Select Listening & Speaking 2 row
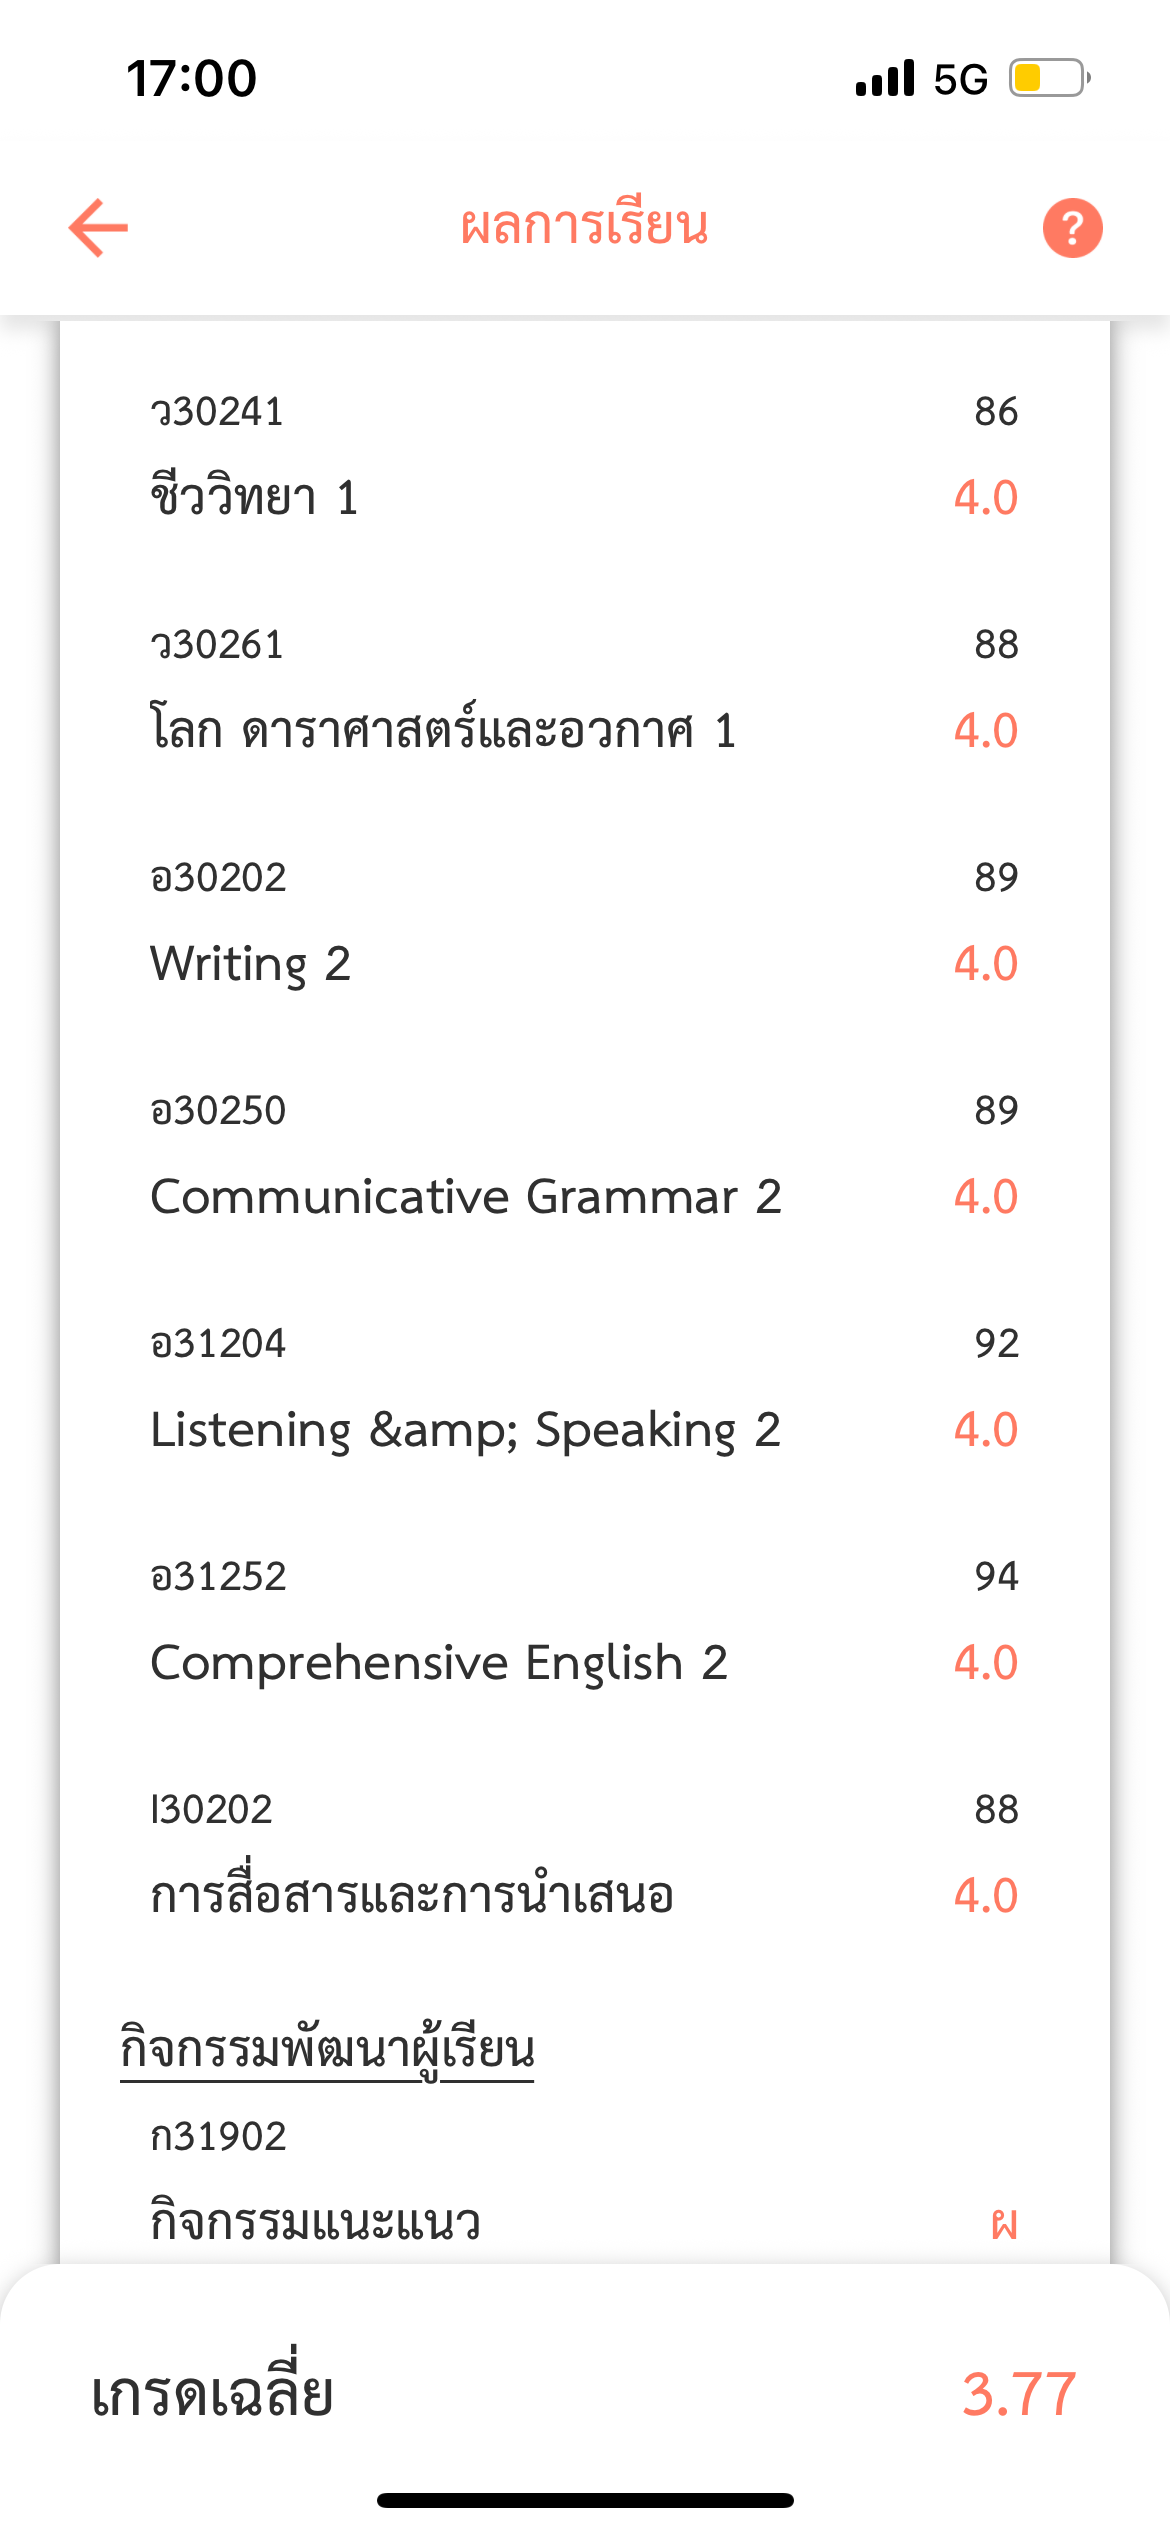1170x2532 pixels. click(585, 1388)
